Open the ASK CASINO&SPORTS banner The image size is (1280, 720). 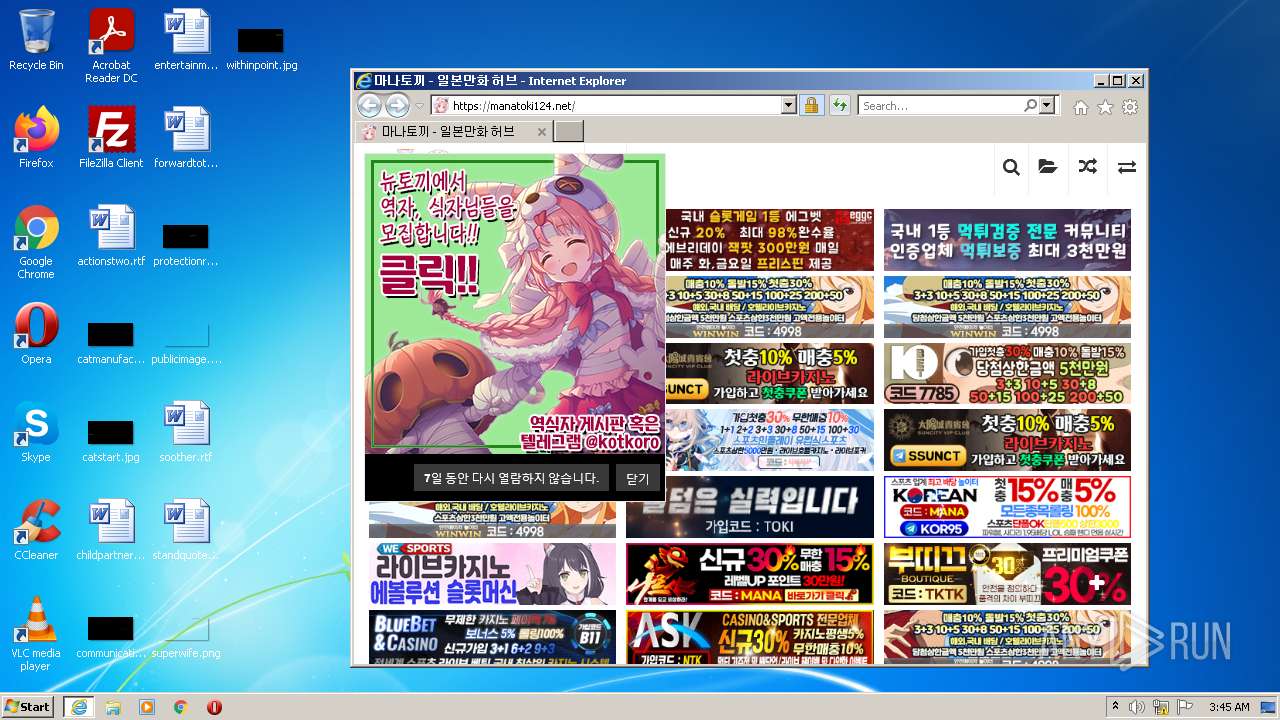750,637
